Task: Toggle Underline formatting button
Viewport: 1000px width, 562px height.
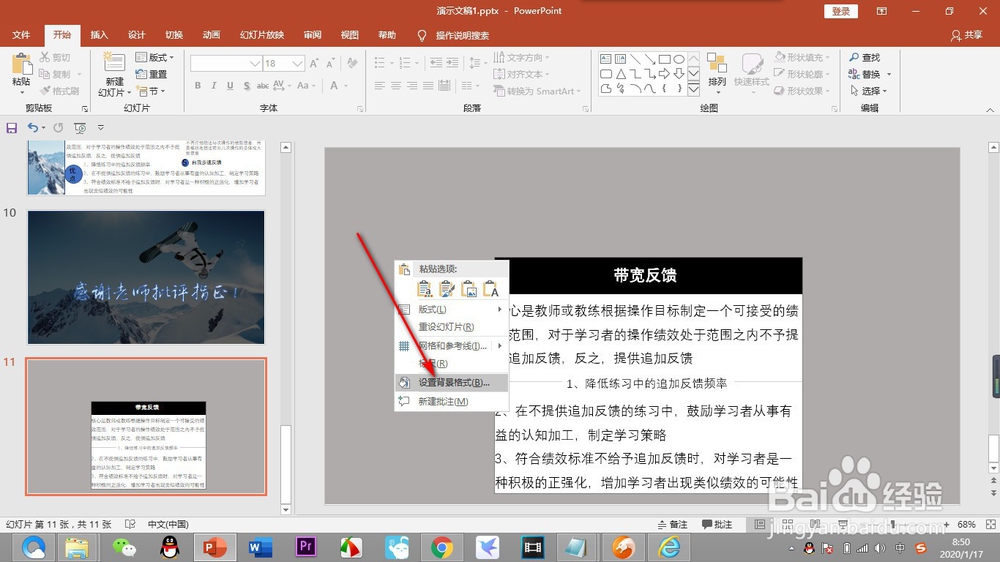Action: pos(230,85)
